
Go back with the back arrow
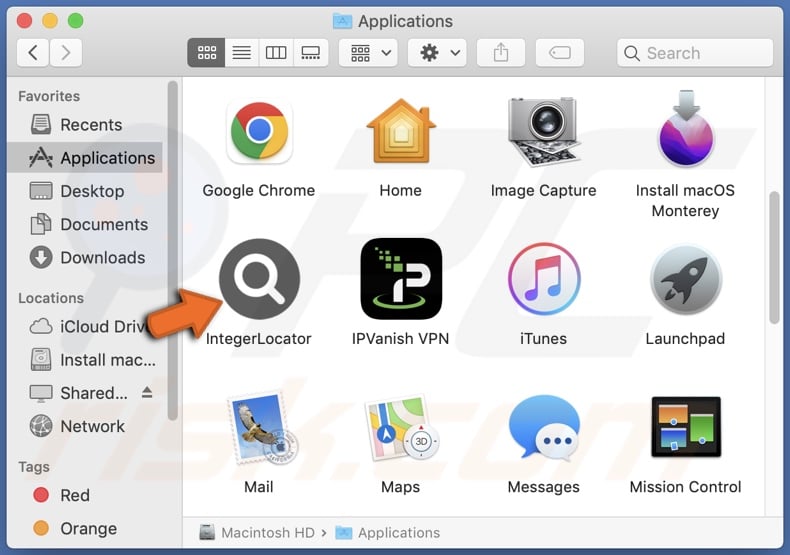tap(33, 52)
